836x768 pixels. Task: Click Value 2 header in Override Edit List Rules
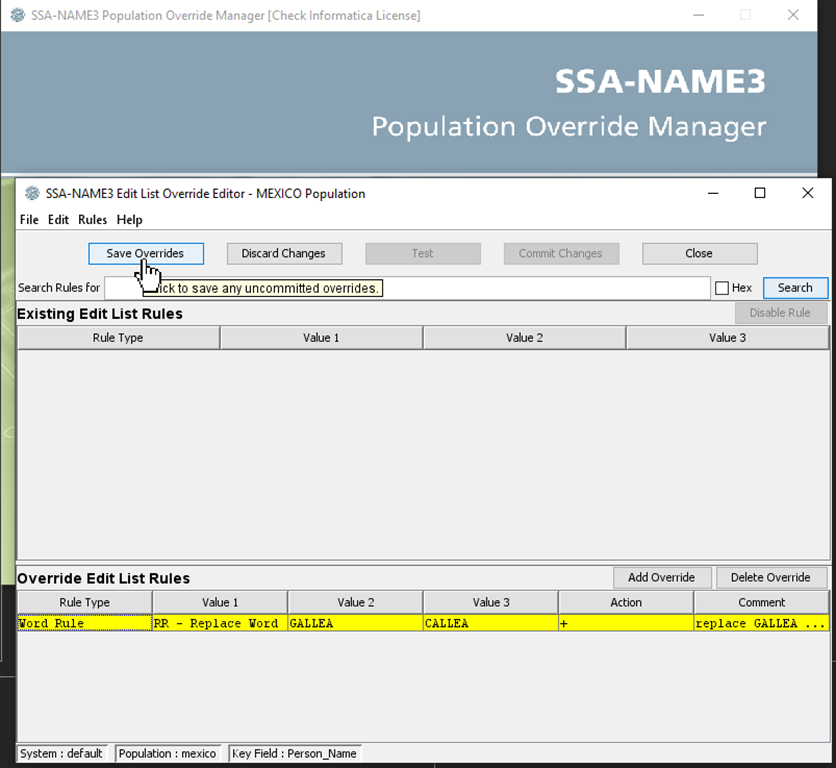coord(356,603)
